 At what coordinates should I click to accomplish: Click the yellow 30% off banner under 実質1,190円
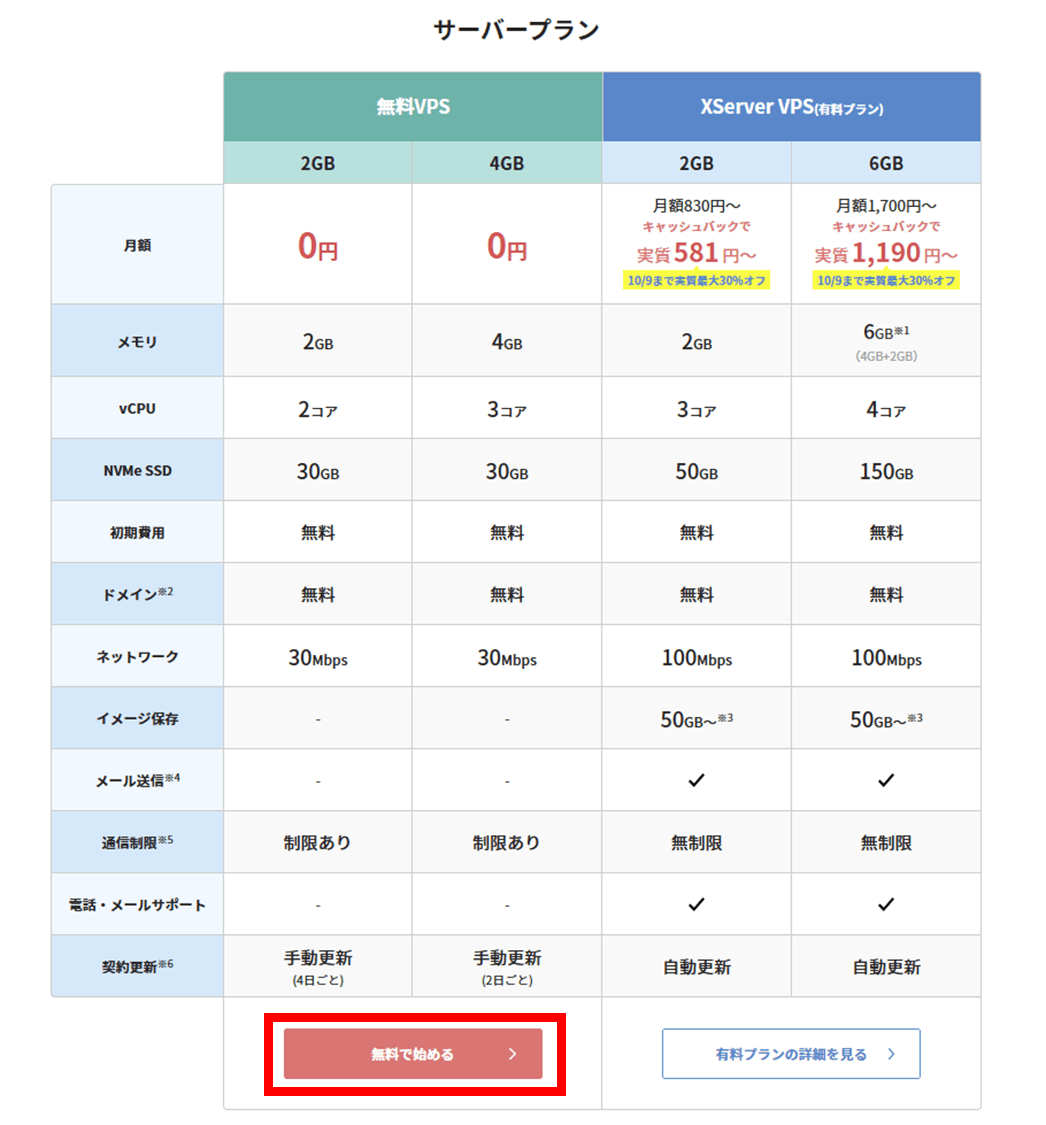[x=885, y=280]
